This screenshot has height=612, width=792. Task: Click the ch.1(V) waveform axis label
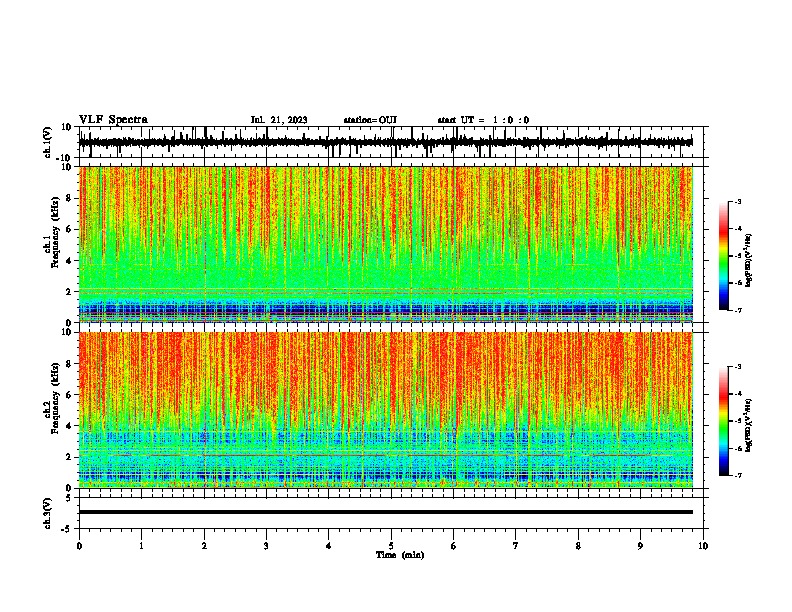pyautogui.click(x=48, y=142)
